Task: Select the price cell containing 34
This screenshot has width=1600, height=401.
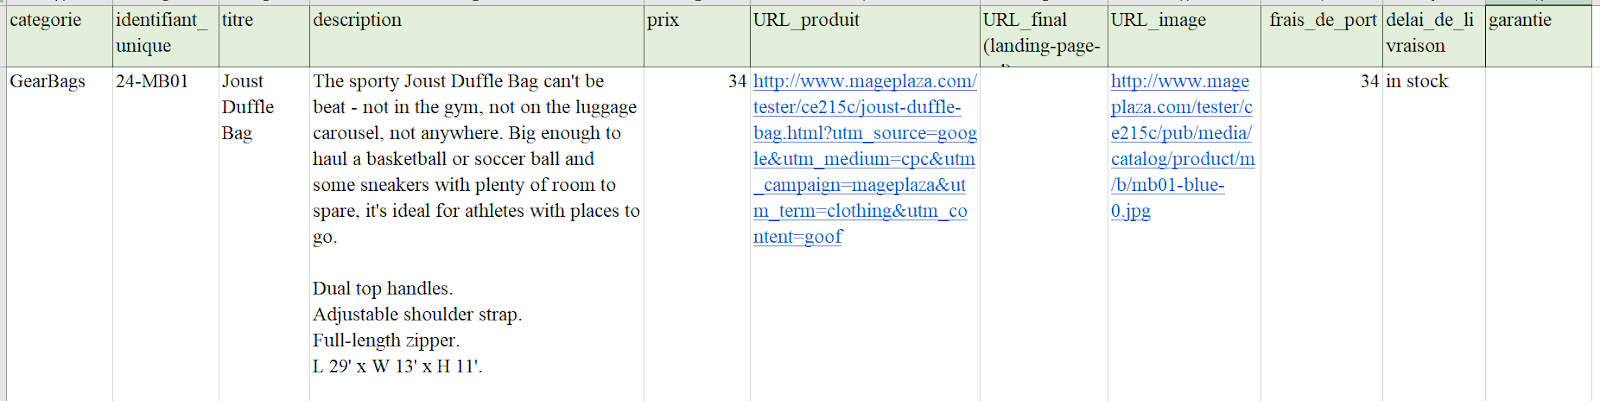Action: (697, 234)
